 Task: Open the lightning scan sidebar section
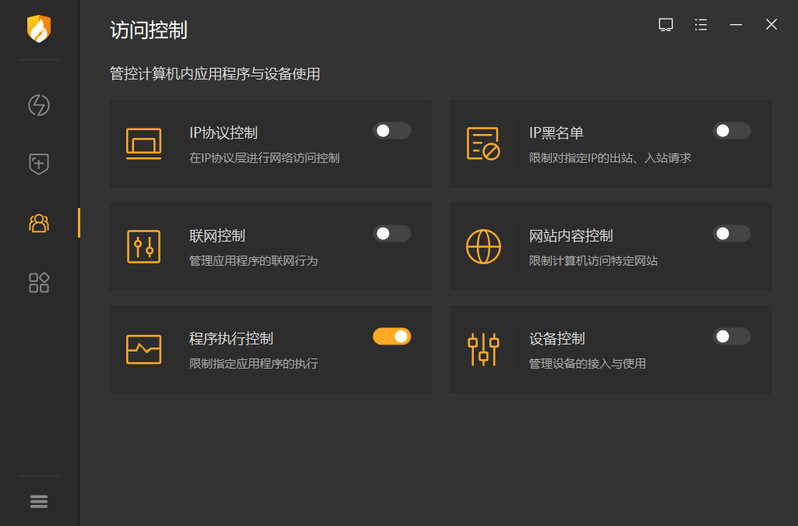pyautogui.click(x=39, y=105)
